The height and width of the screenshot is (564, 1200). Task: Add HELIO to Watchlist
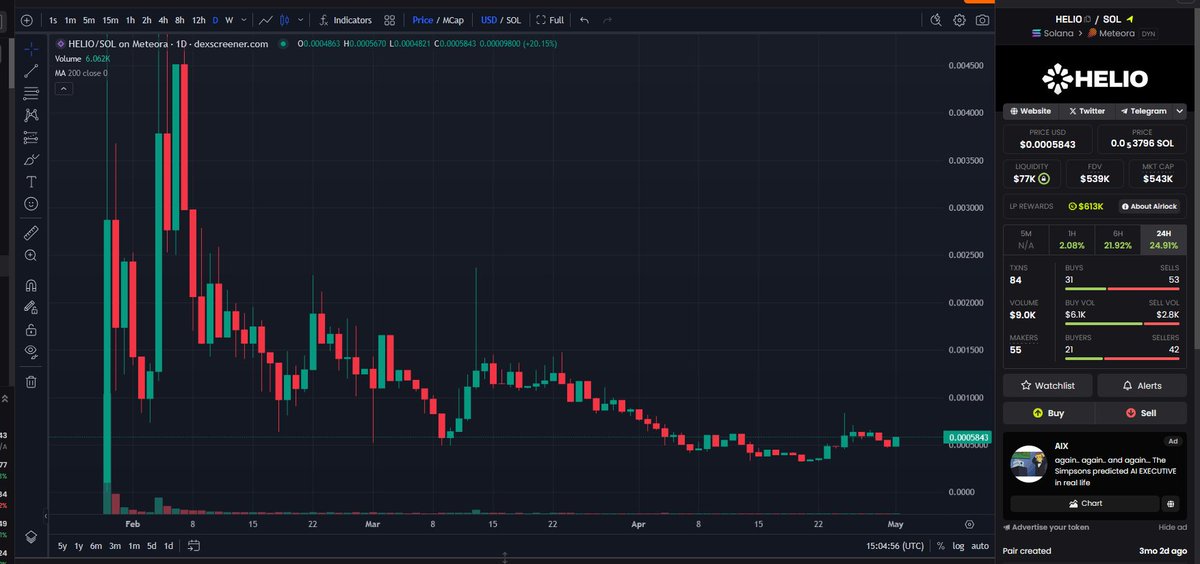tap(1048, 385)
